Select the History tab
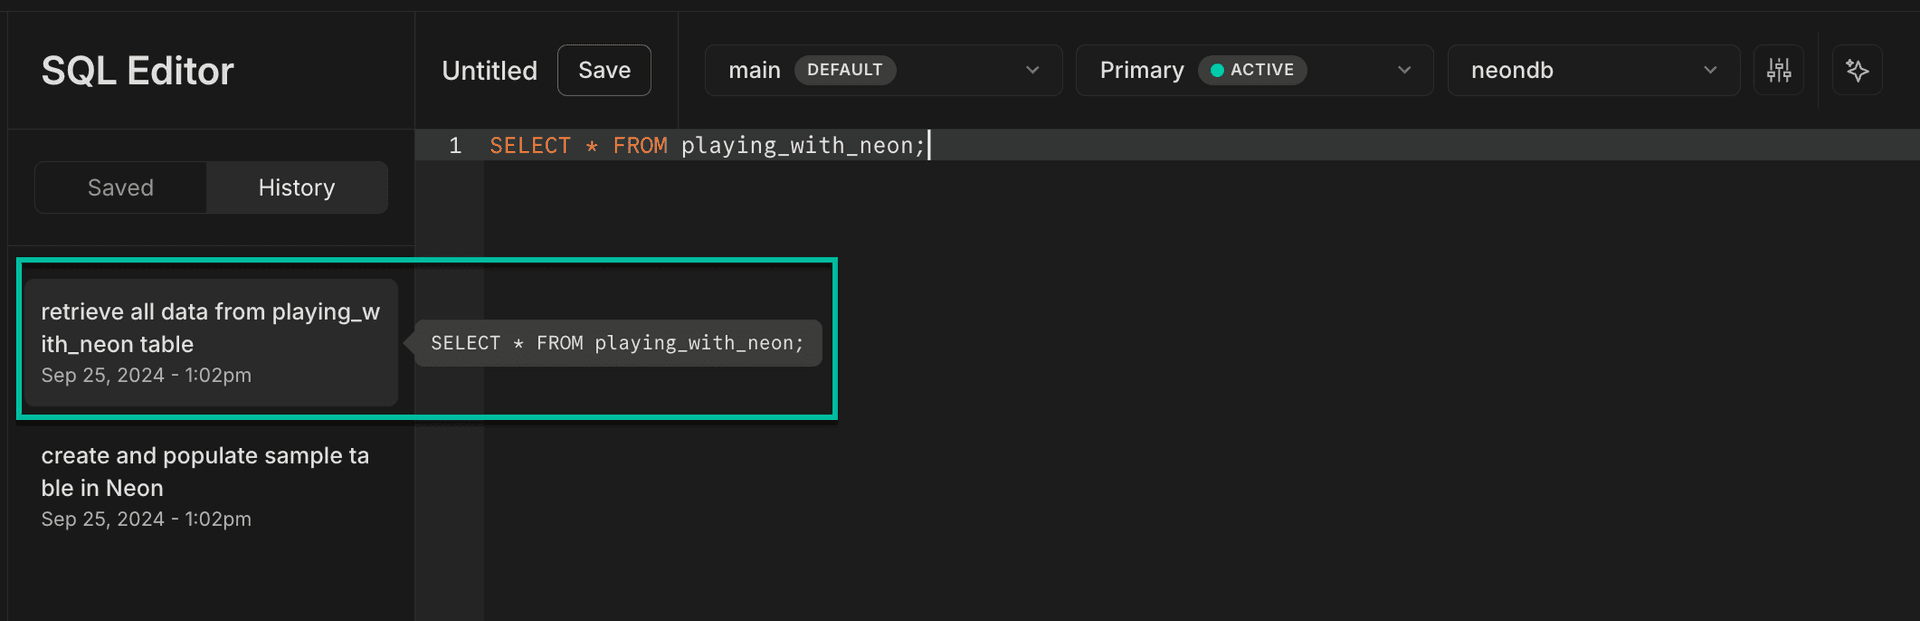1920x621 pixels. pyautogui.click(x=296, y=188)
